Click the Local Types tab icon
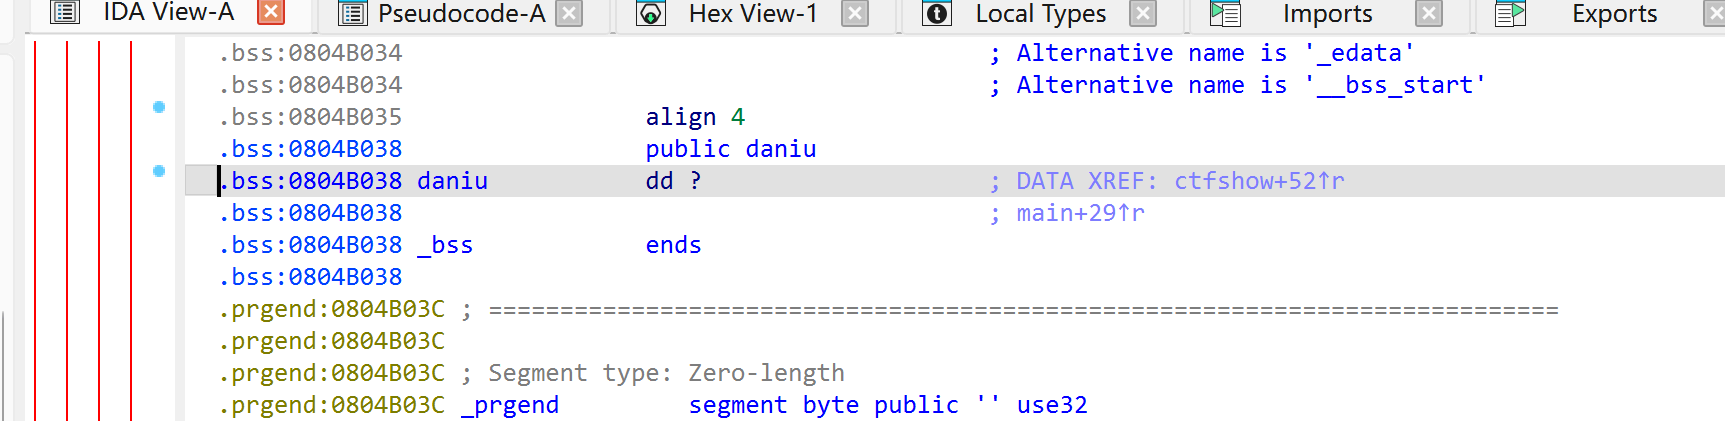1725x421 pixels. click(x=937, y=14)
